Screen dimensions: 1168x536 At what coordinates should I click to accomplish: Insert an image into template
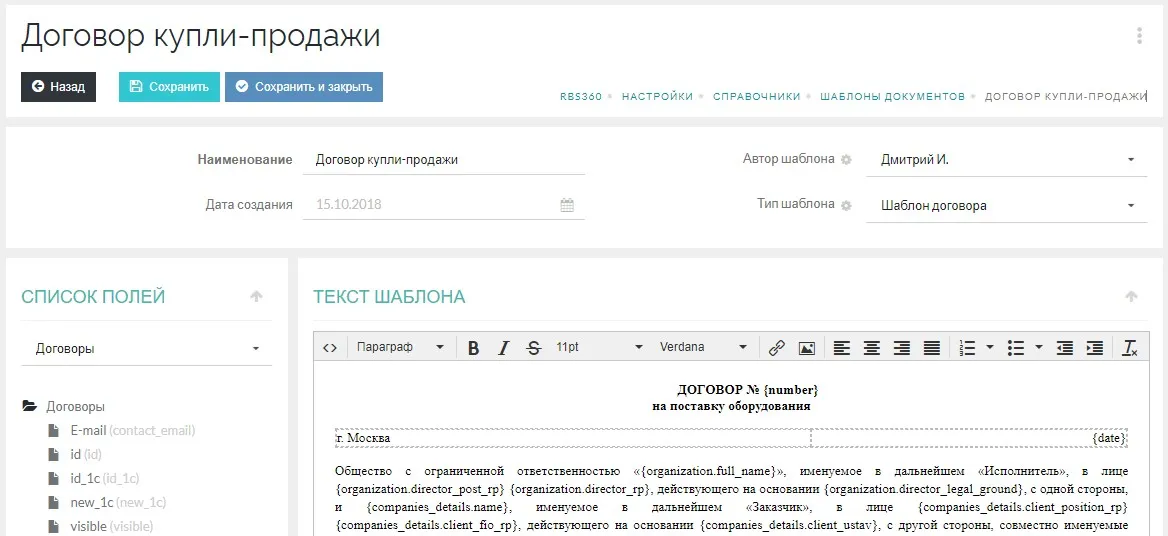click(x=806, y=348)
